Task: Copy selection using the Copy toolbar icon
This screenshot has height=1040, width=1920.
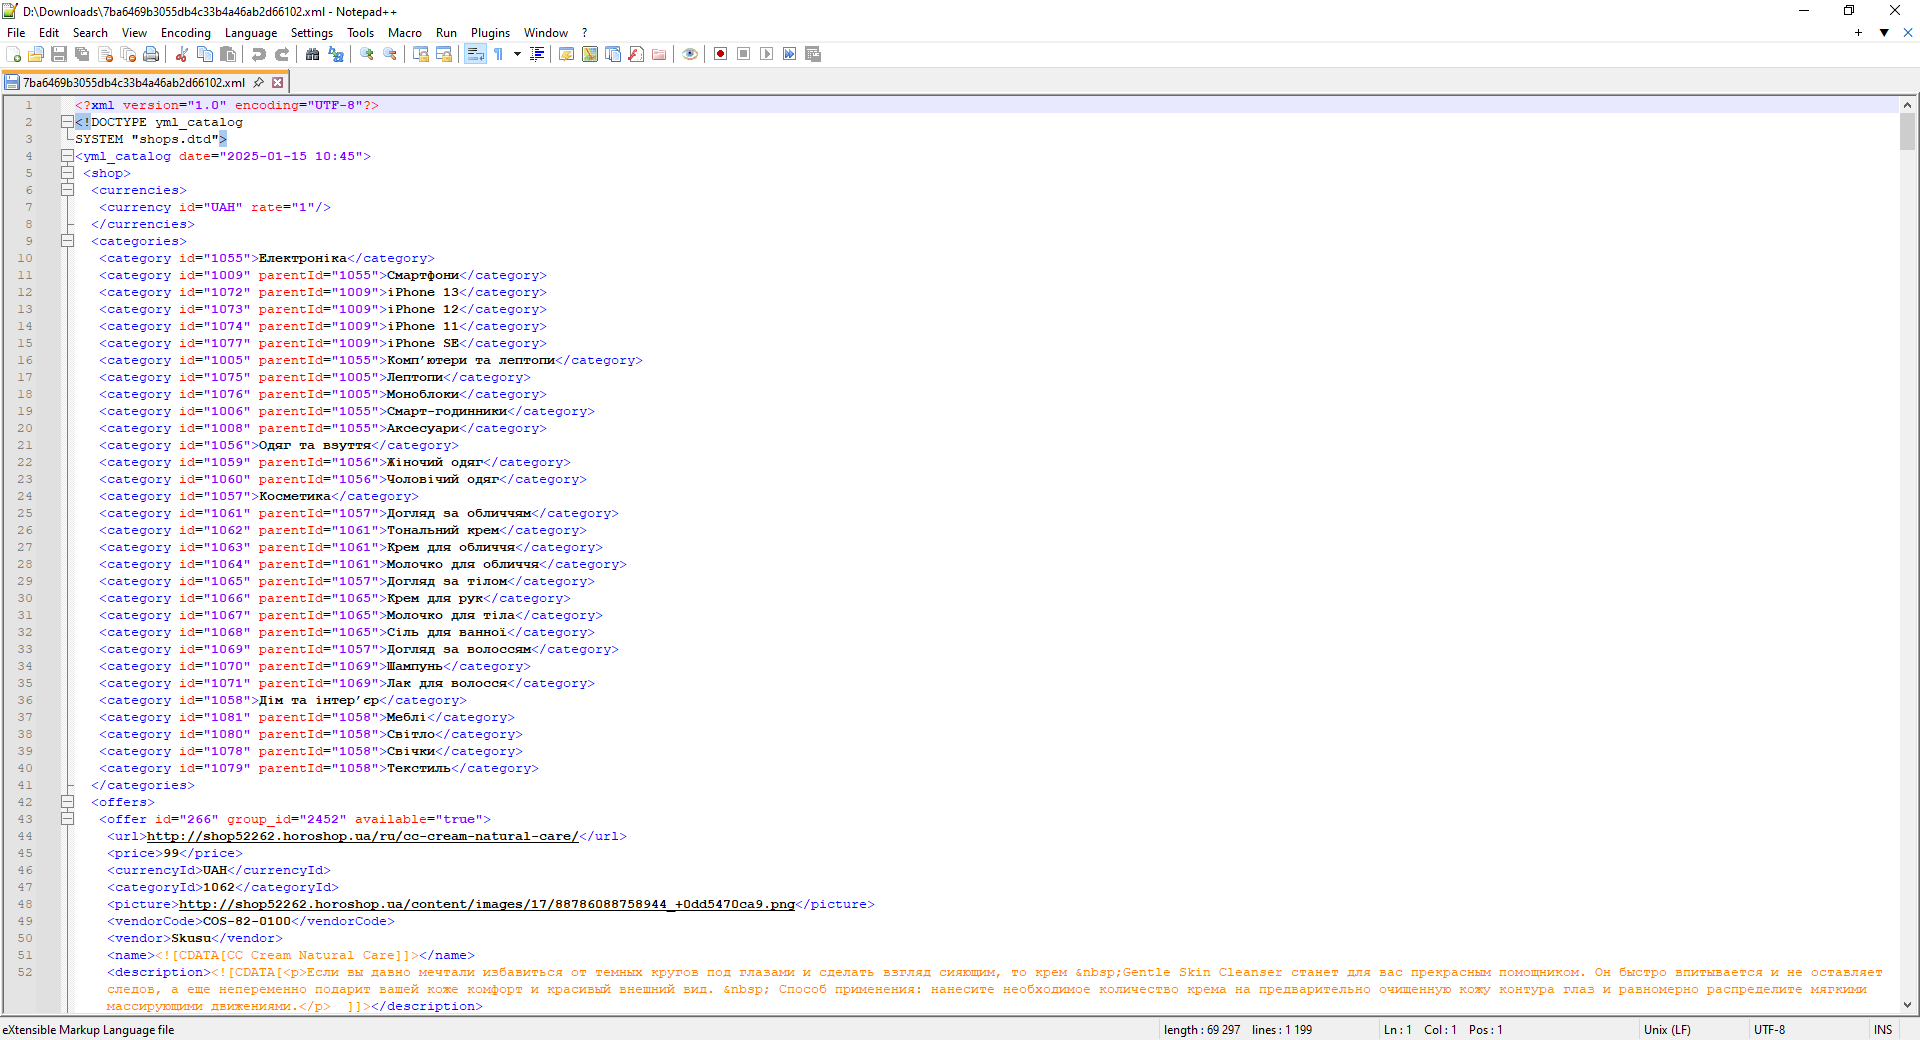Action: pos(205,54)
